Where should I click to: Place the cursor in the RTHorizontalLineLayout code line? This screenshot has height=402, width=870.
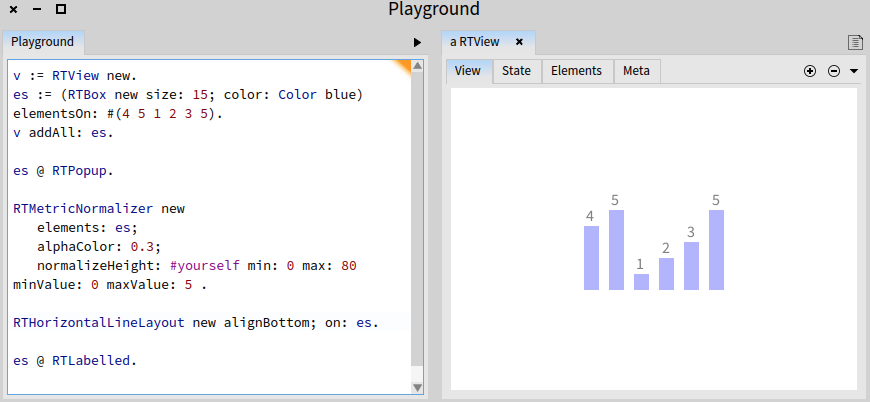200,323
